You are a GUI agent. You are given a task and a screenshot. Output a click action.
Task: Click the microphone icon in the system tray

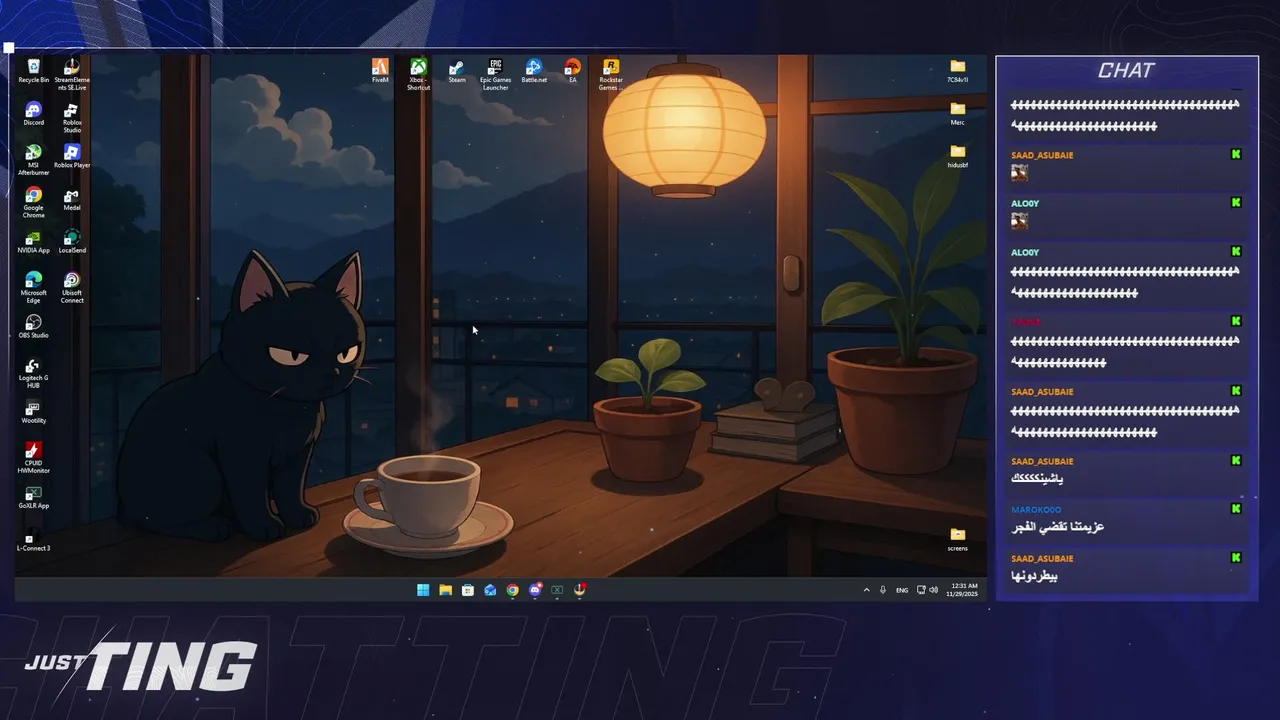tap(883, 590)
